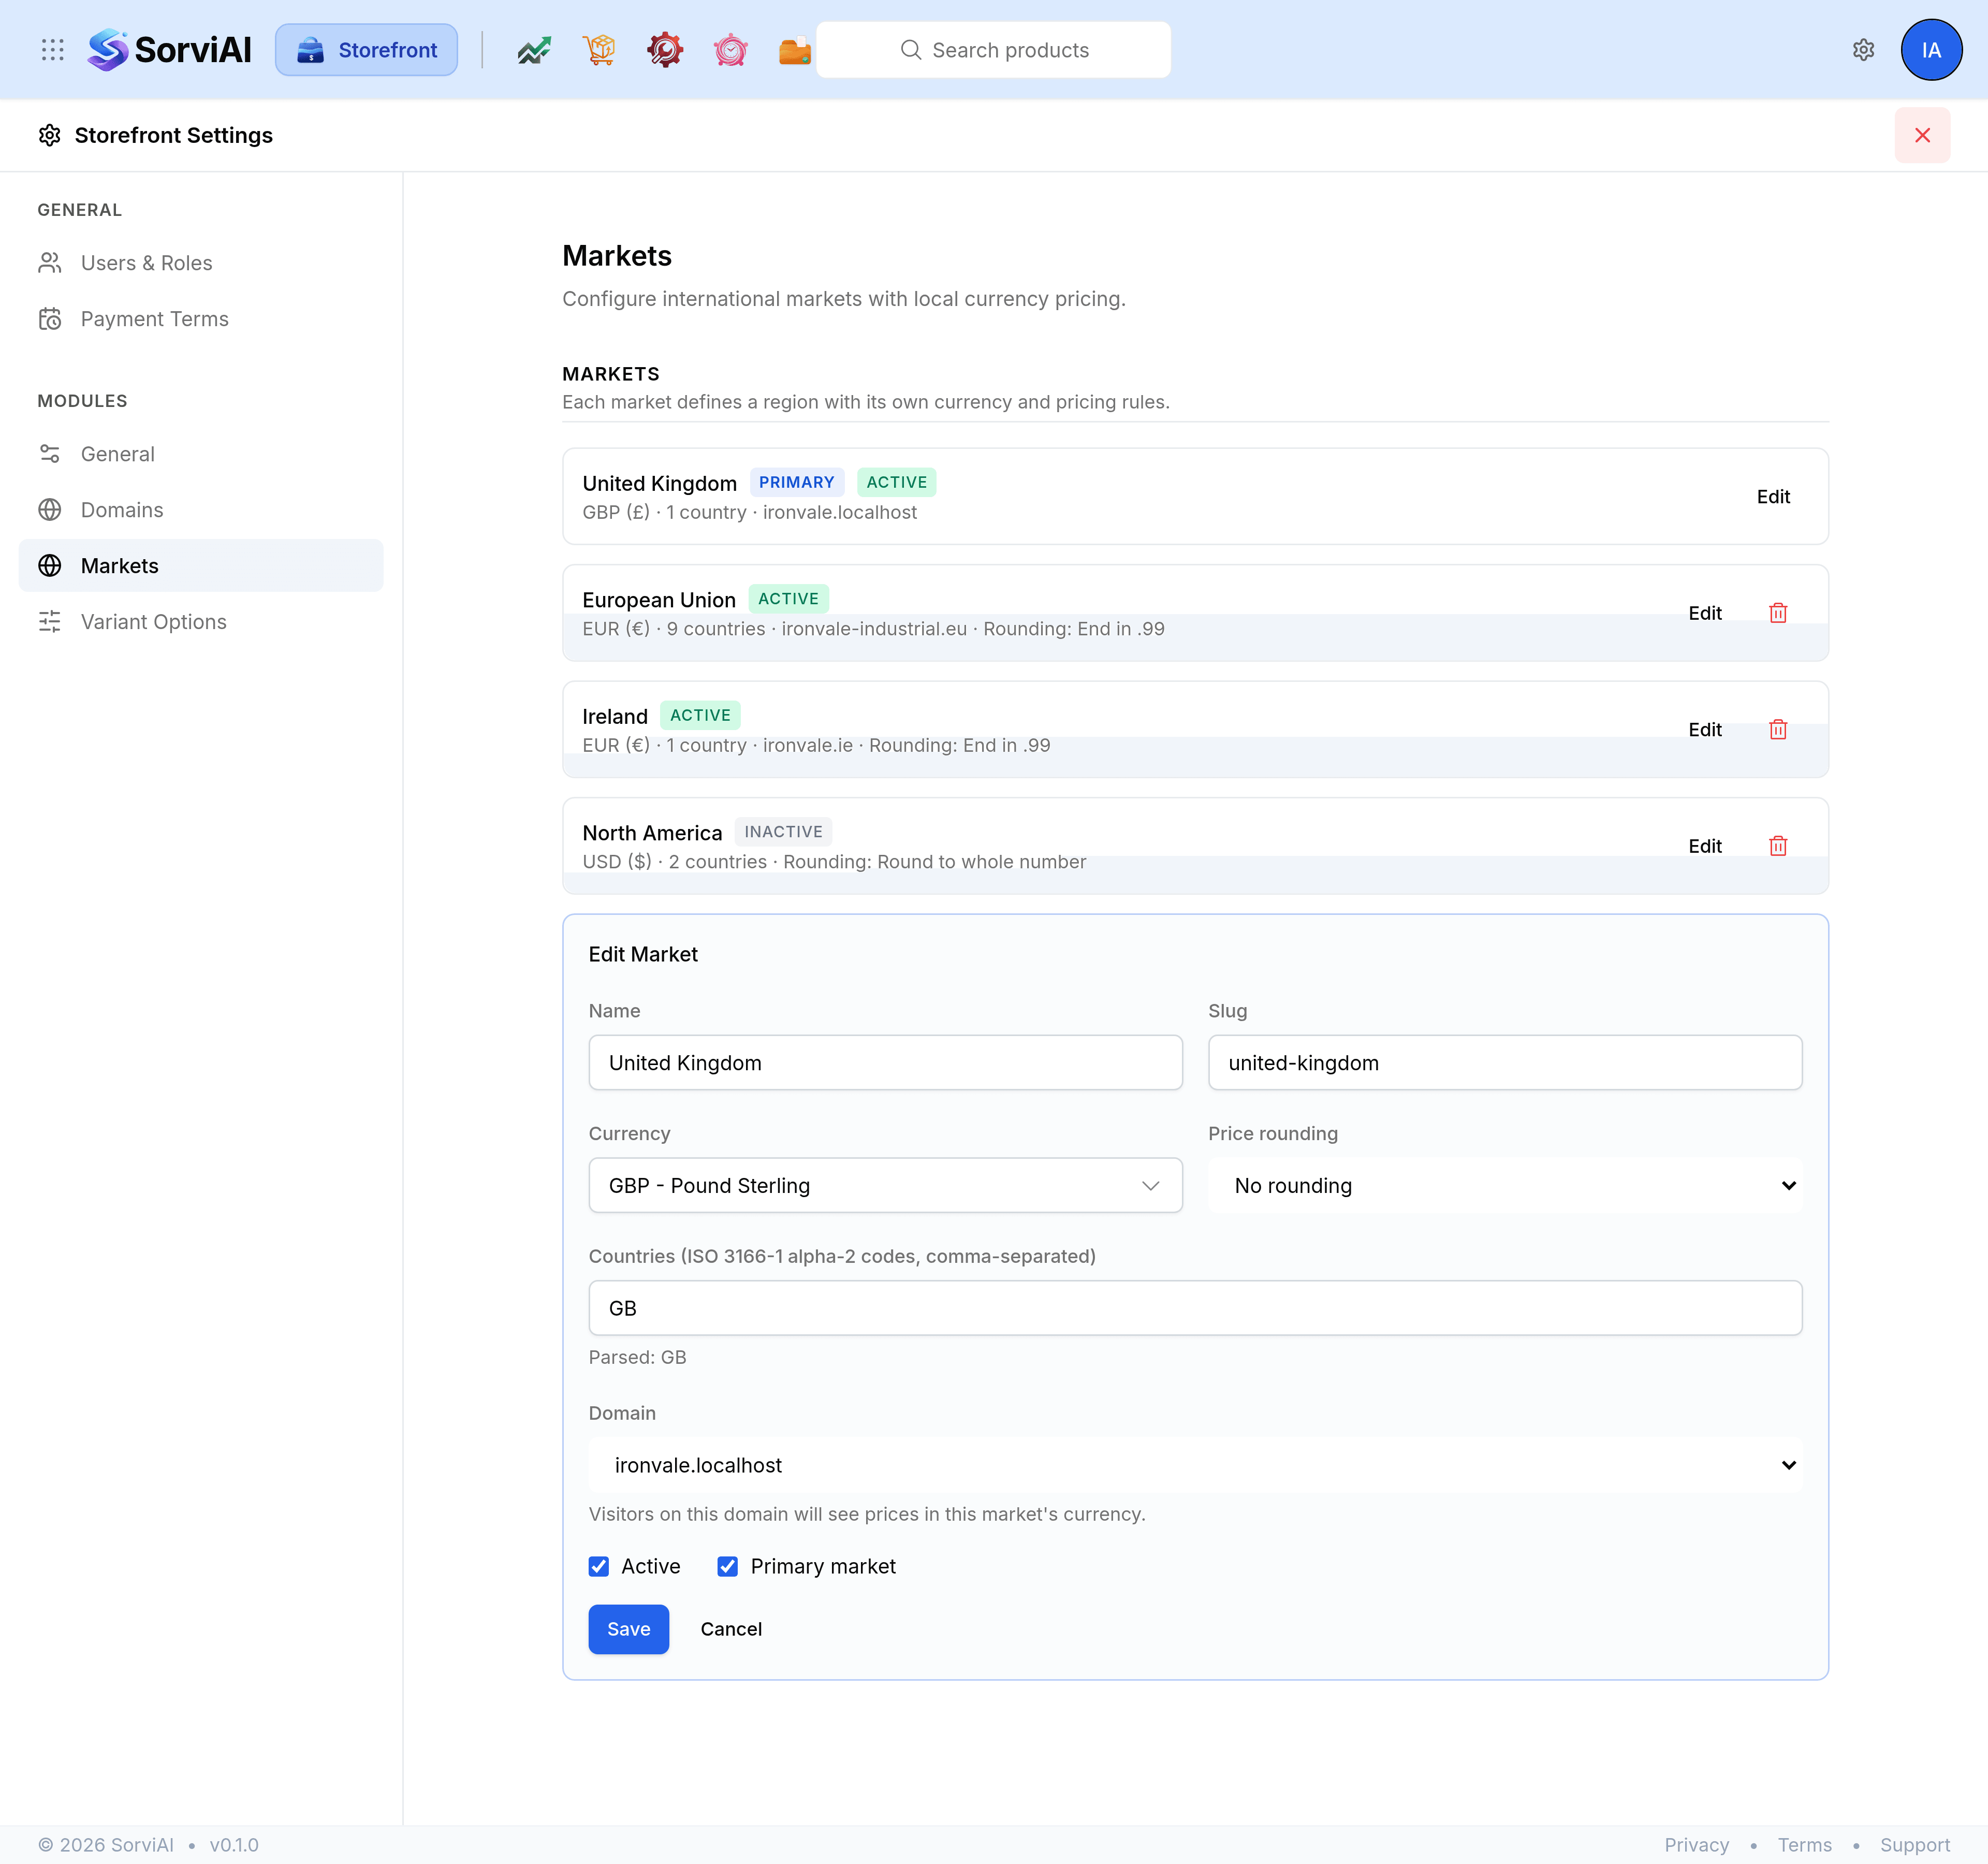The width and height of the screenshot is (1988, 1864).
Task: Open the orange package cart icon
Action: (599, 50)
